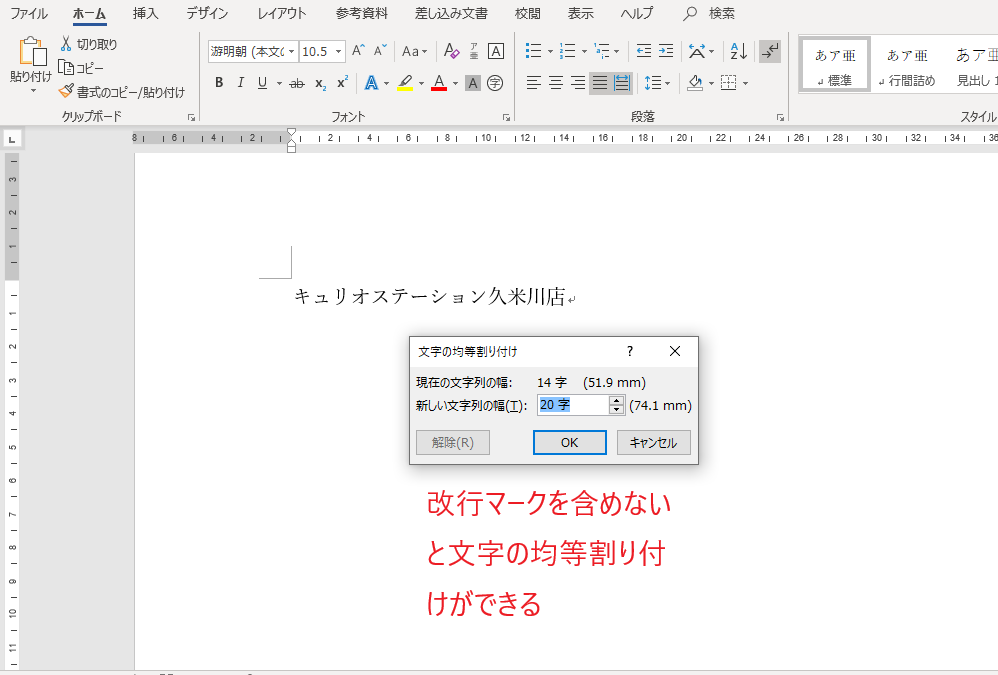Apply the character border (boxed A) icon
Screen dimensions: 998x675
coord(495,51)
